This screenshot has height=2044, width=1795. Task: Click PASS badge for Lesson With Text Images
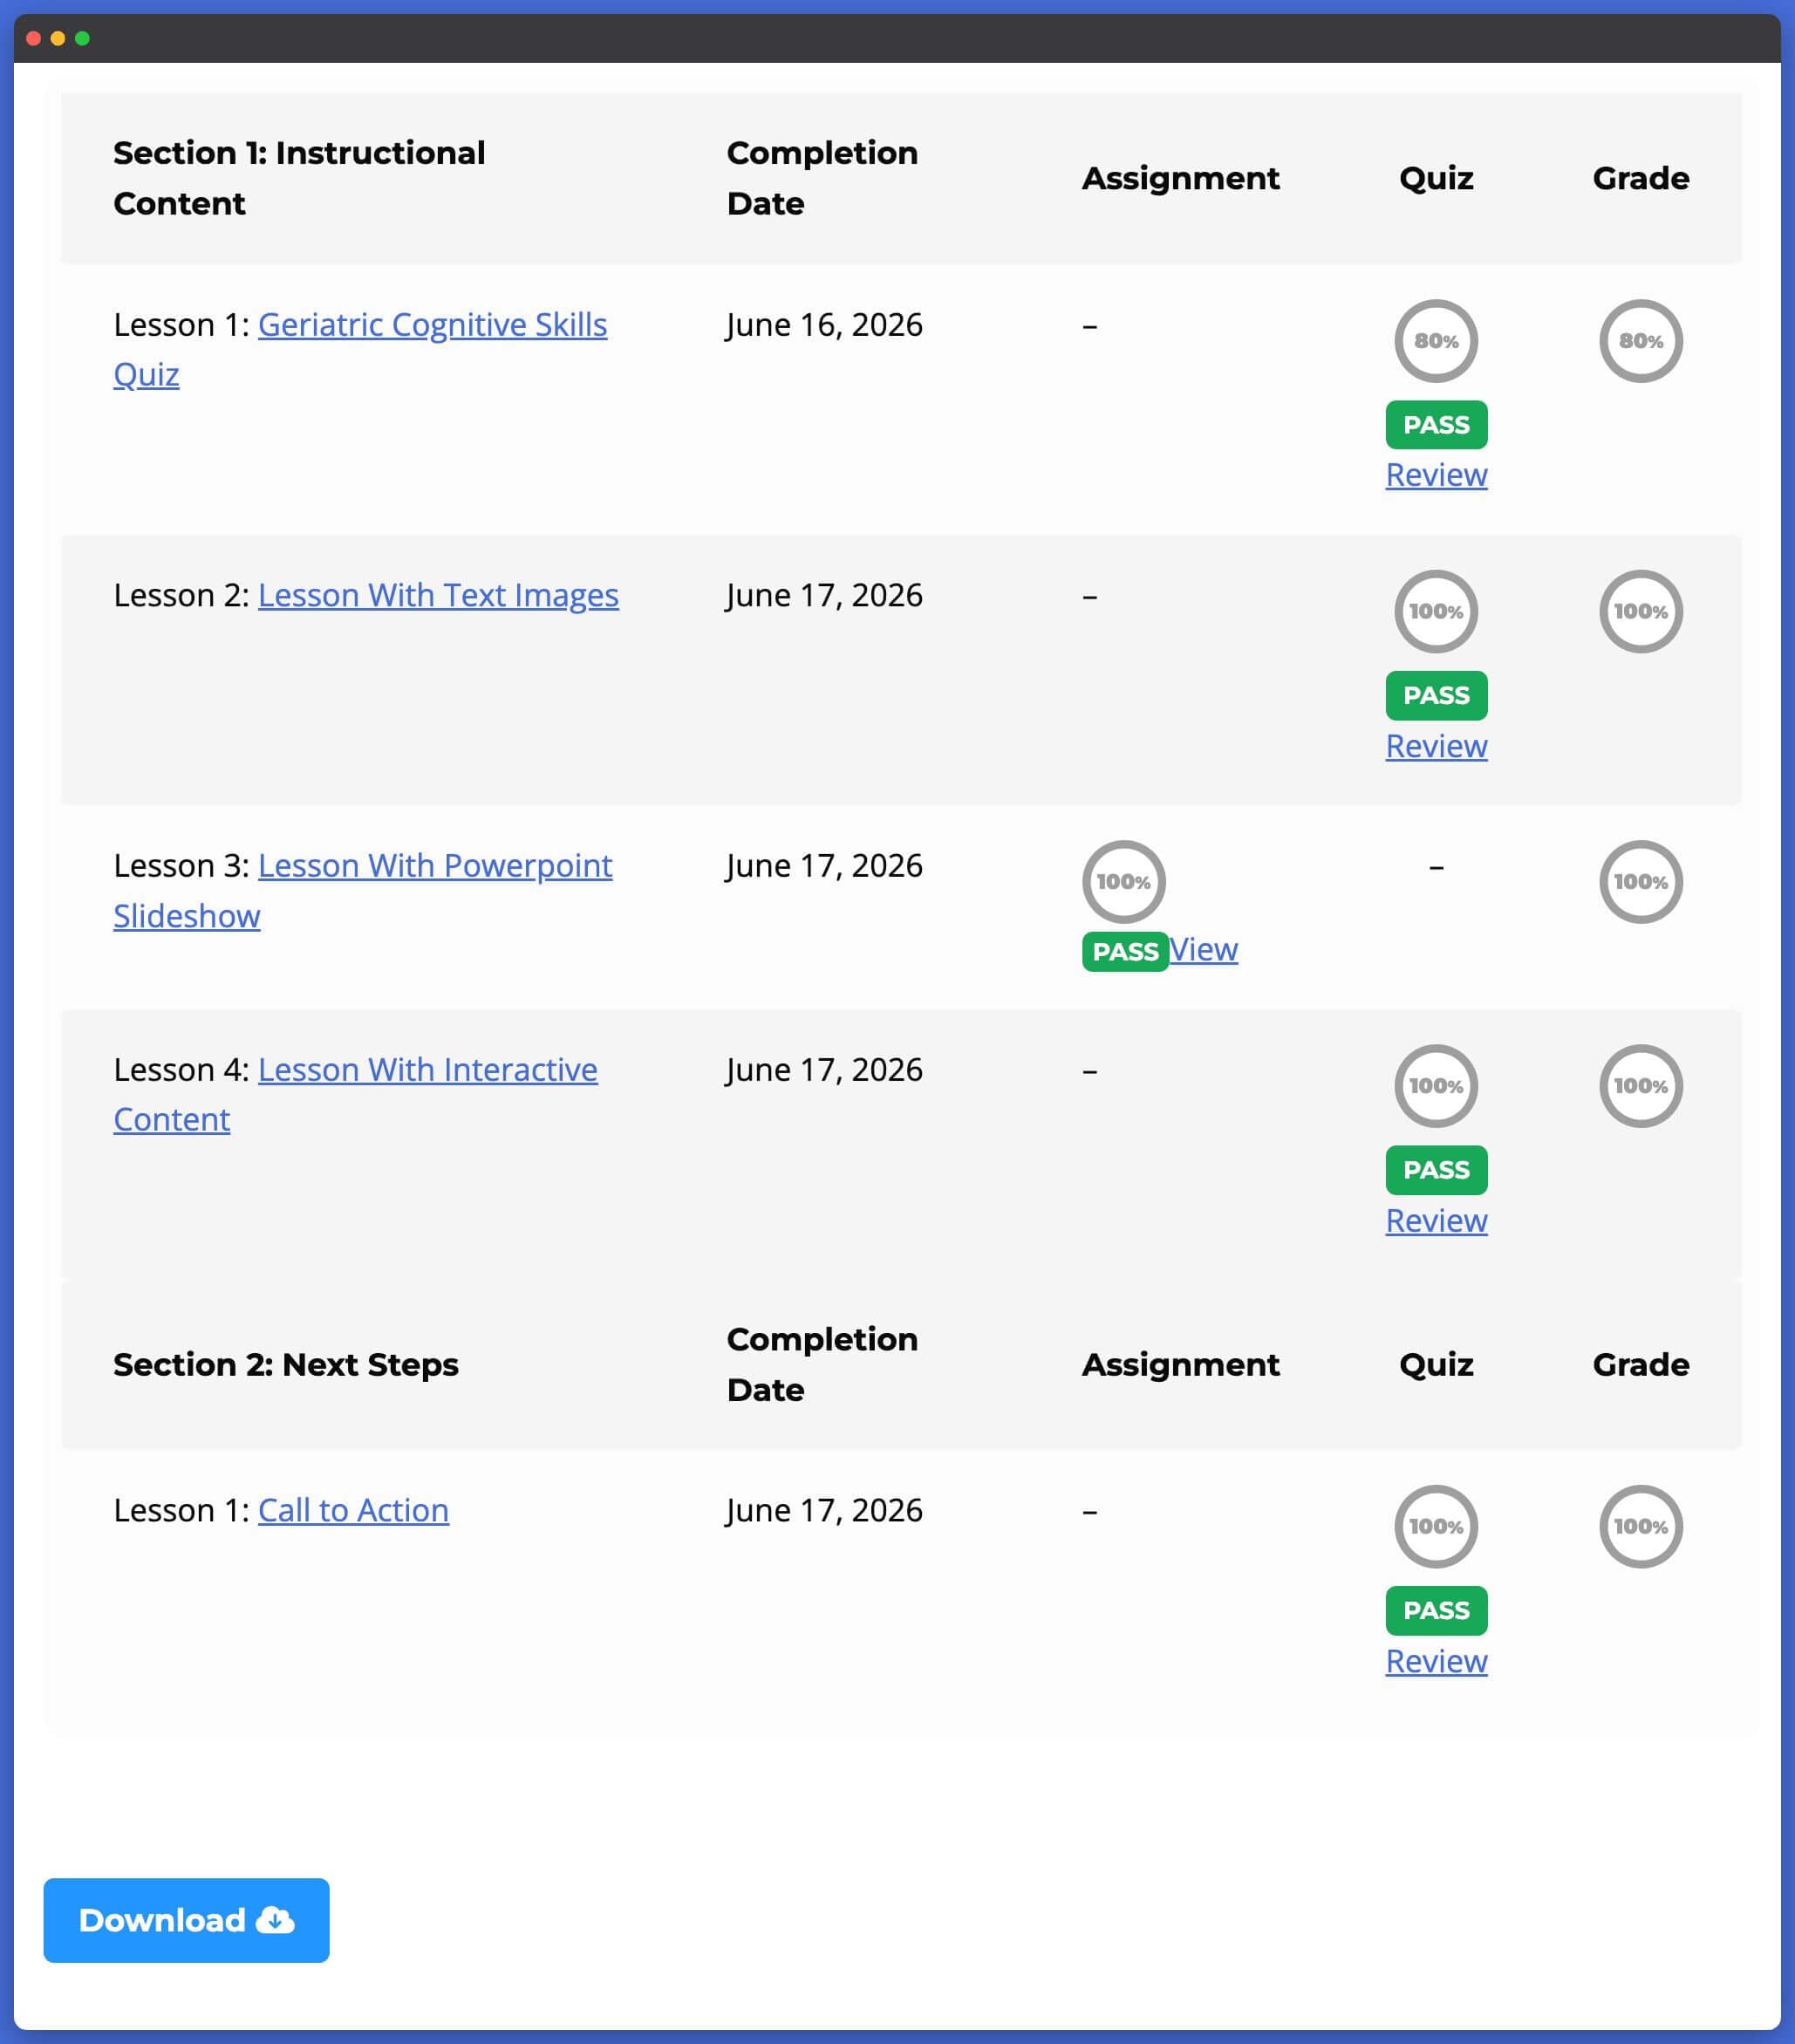(x=1436, y=695)
